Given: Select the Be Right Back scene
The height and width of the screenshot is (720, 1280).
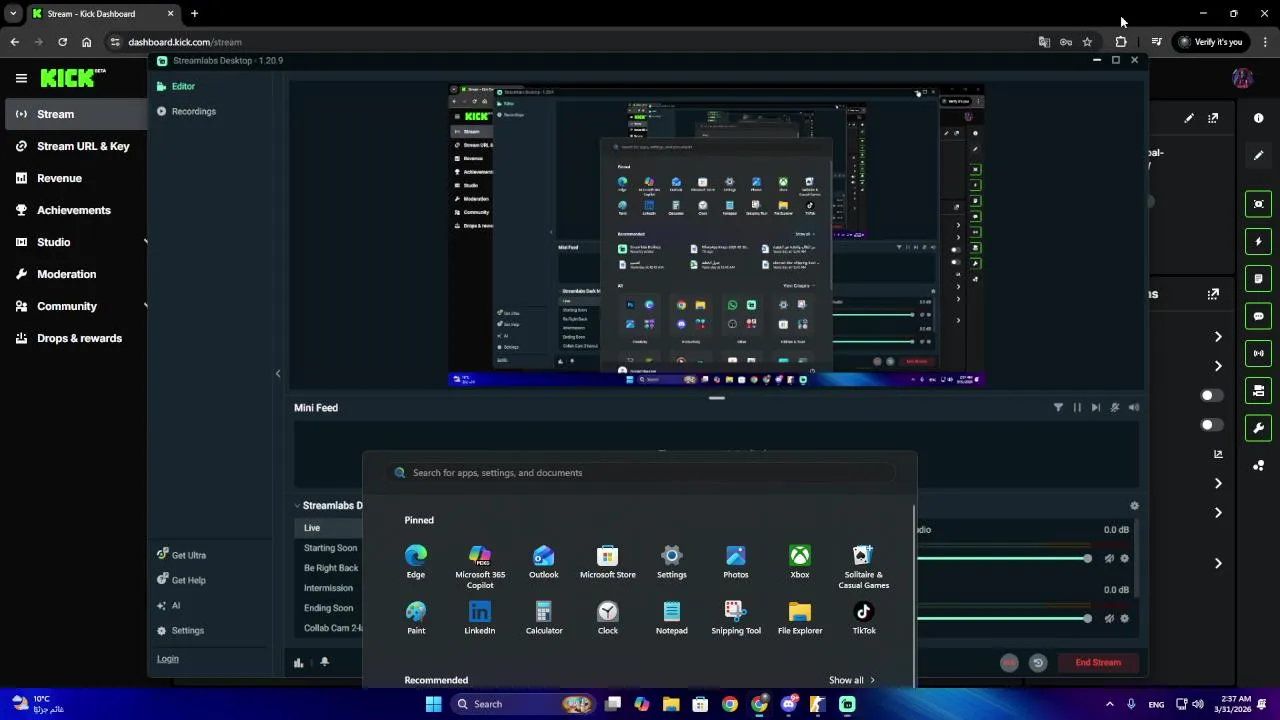Looking at the screenshot, I should pos(331,568).
